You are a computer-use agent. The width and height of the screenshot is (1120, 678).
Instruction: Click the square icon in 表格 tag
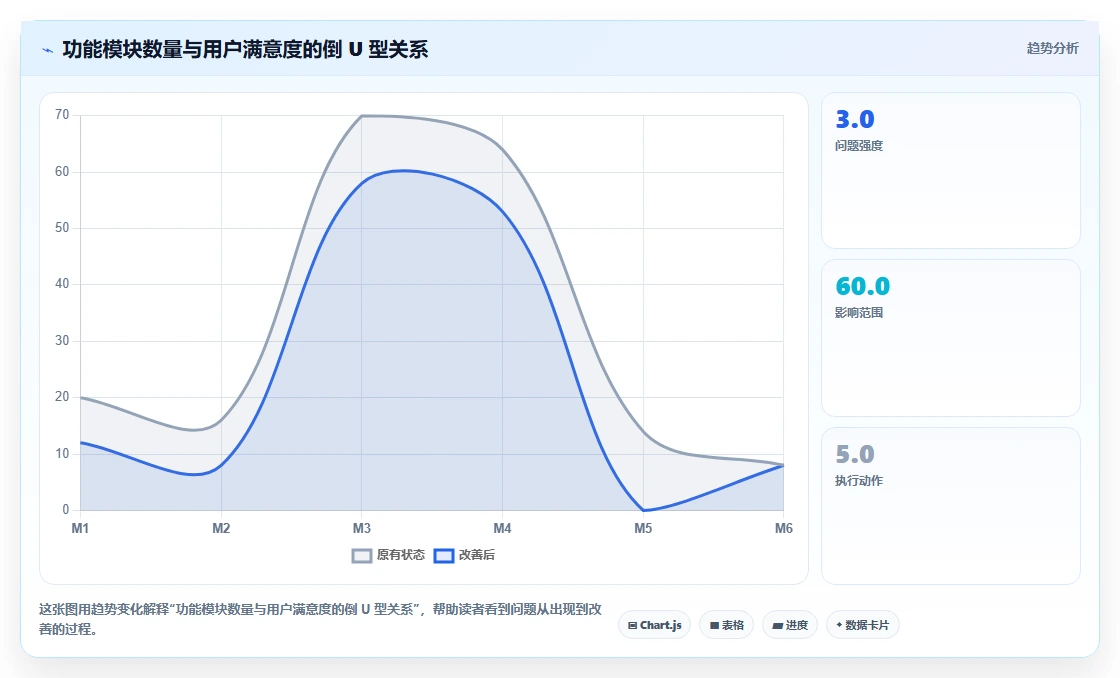[x=714, y=626]
